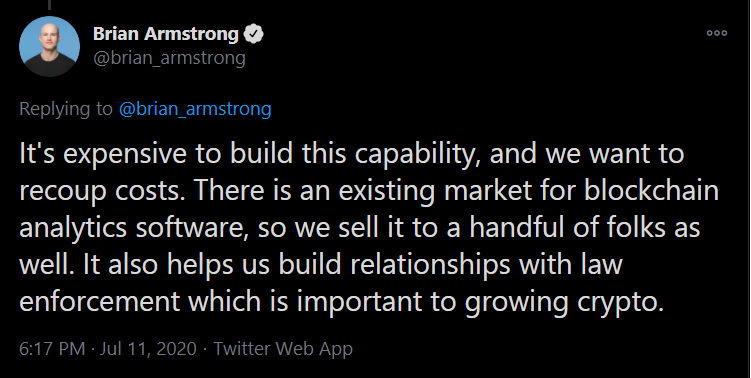Click the verified checkmark badge beside the name
The image size is (751, 378).
point(253,34)
